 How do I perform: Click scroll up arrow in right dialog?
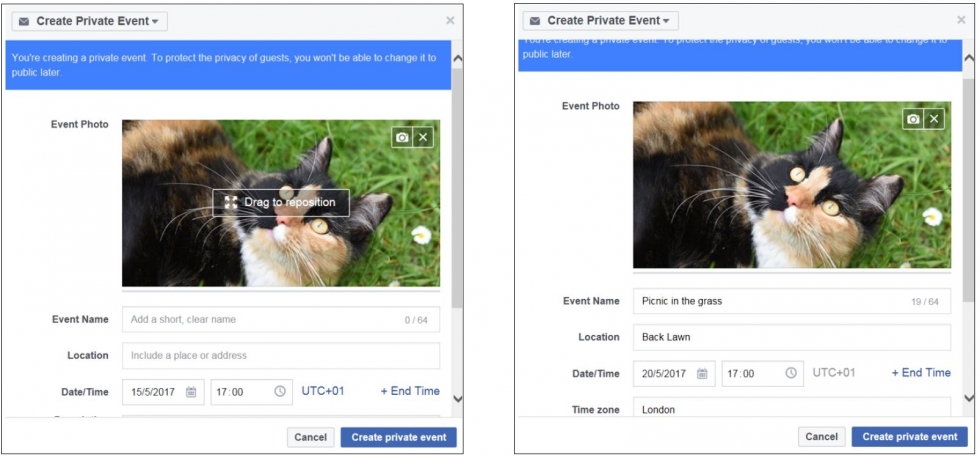click(969, 57)
